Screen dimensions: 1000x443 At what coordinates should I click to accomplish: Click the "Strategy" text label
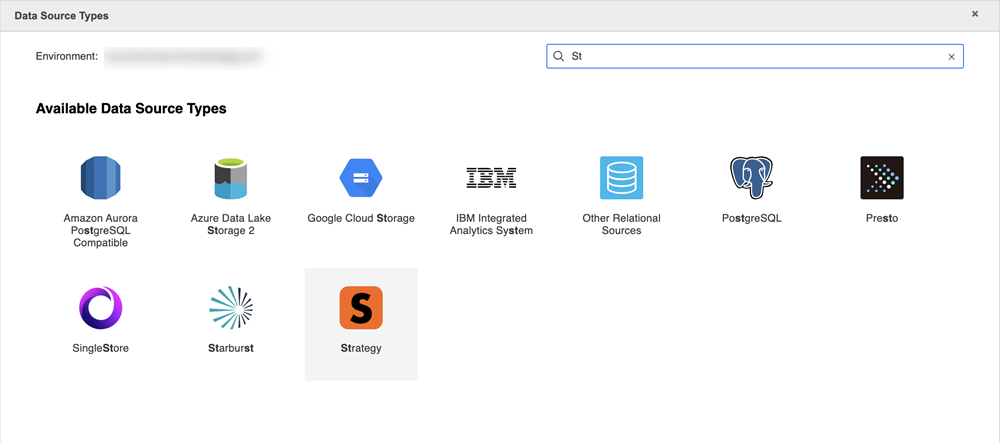pos(361,349)
